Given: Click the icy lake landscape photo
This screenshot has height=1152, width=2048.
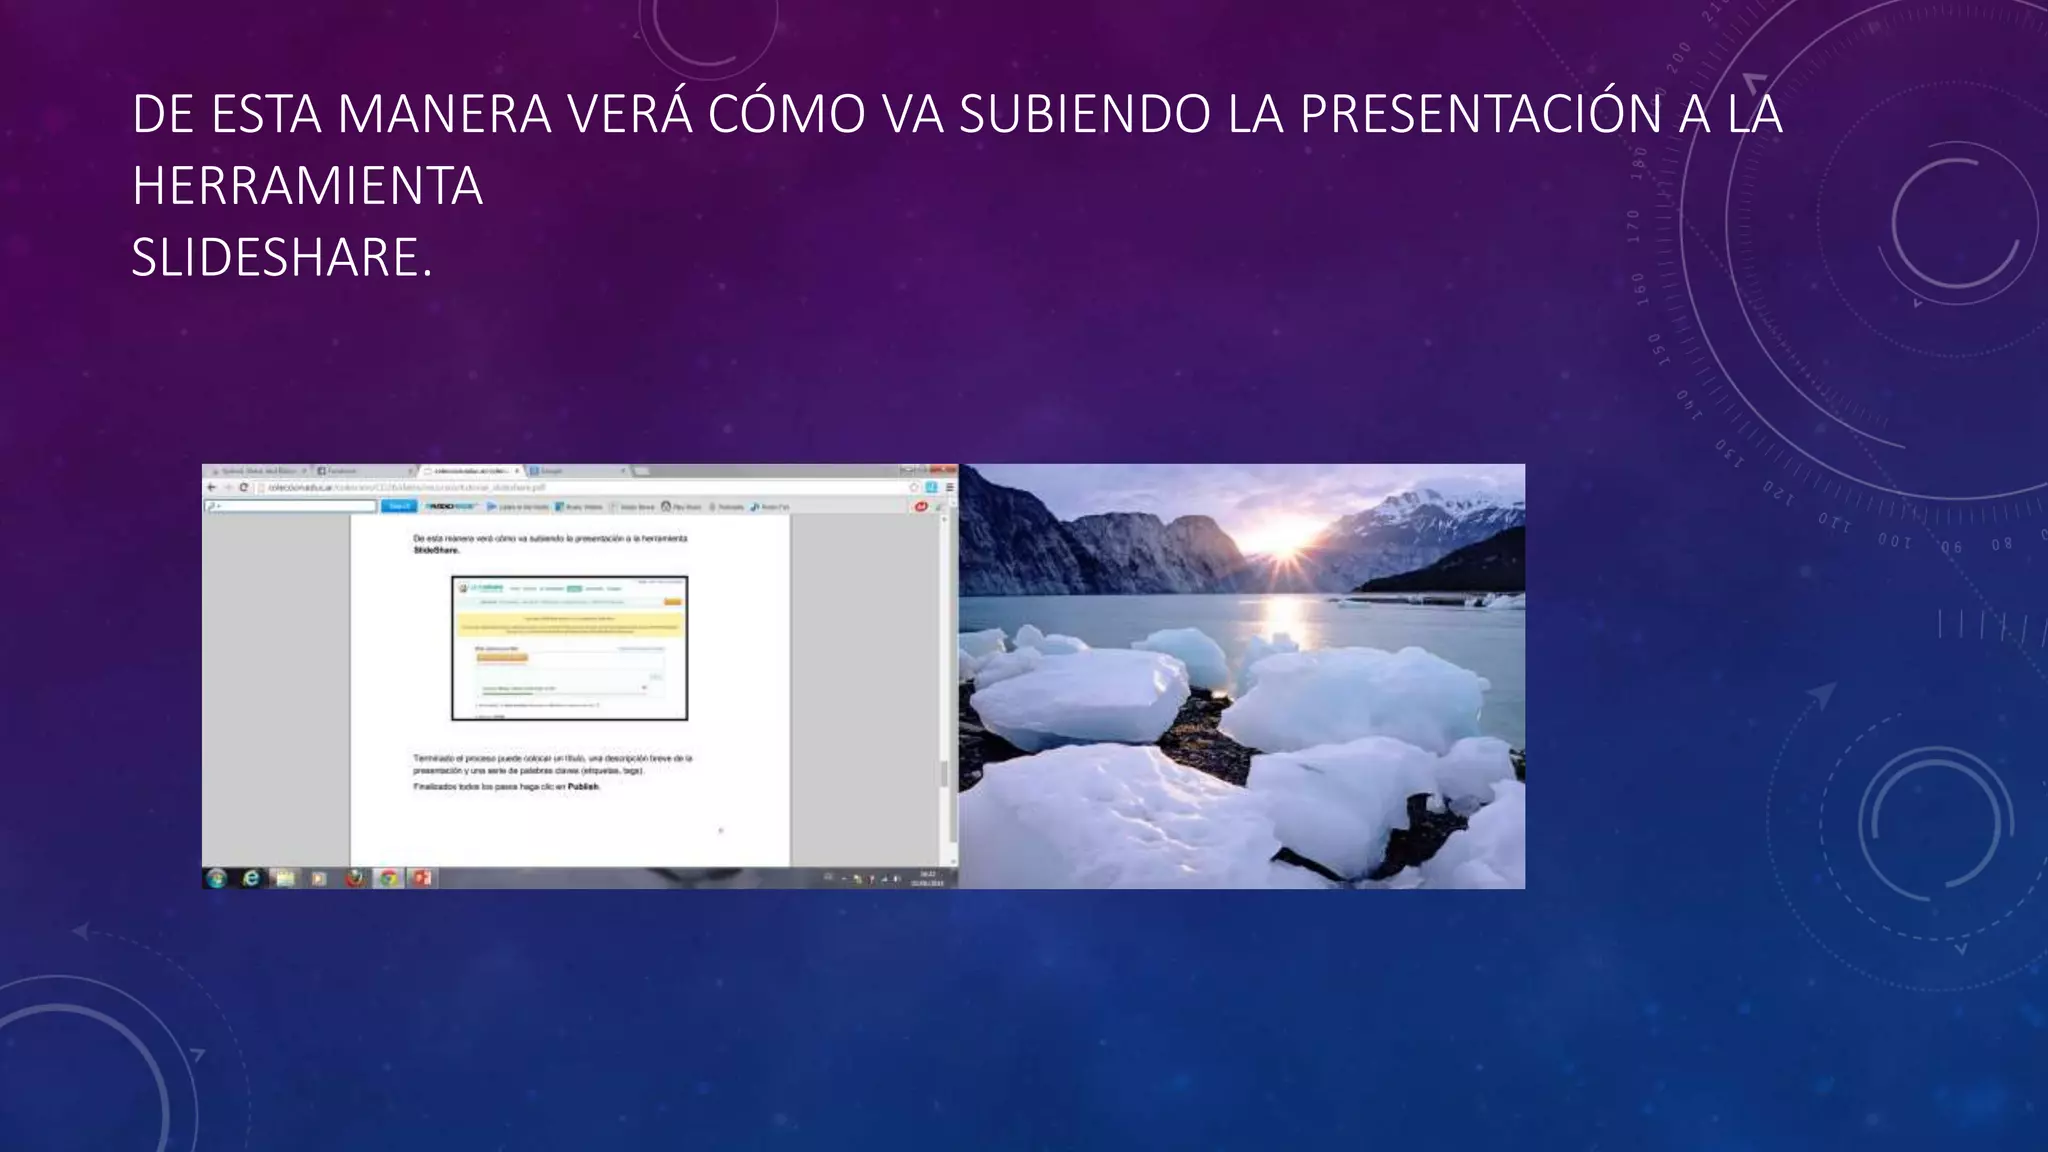Looking at the screenshot, I should [x=1242, y=676].
